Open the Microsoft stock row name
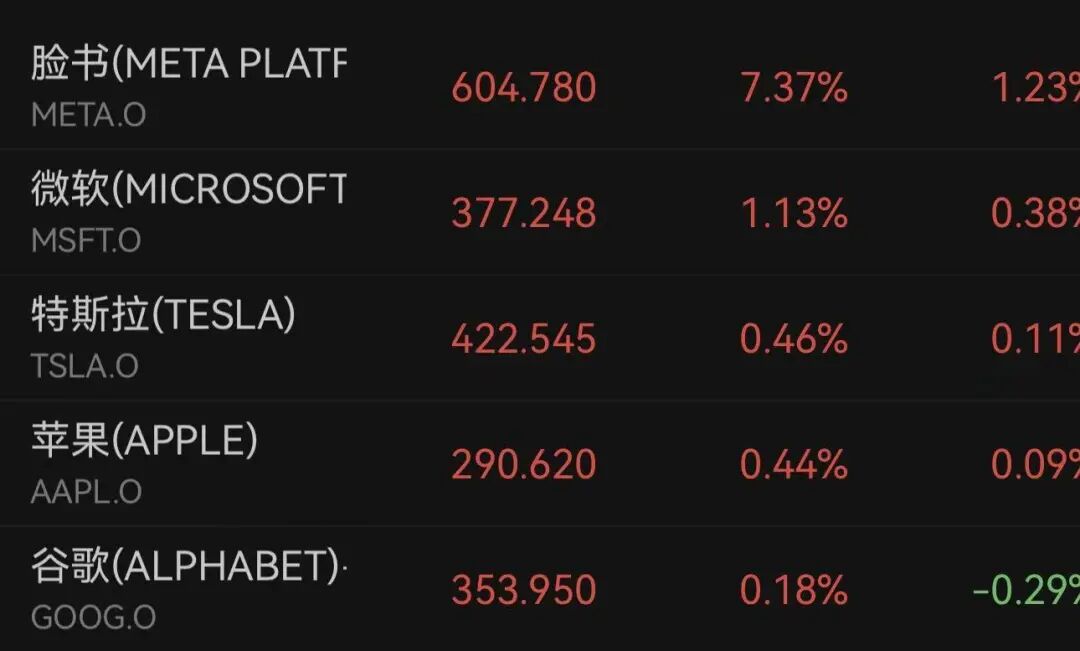Viewport: 1080px width, 651px height. tap(189, 189)
